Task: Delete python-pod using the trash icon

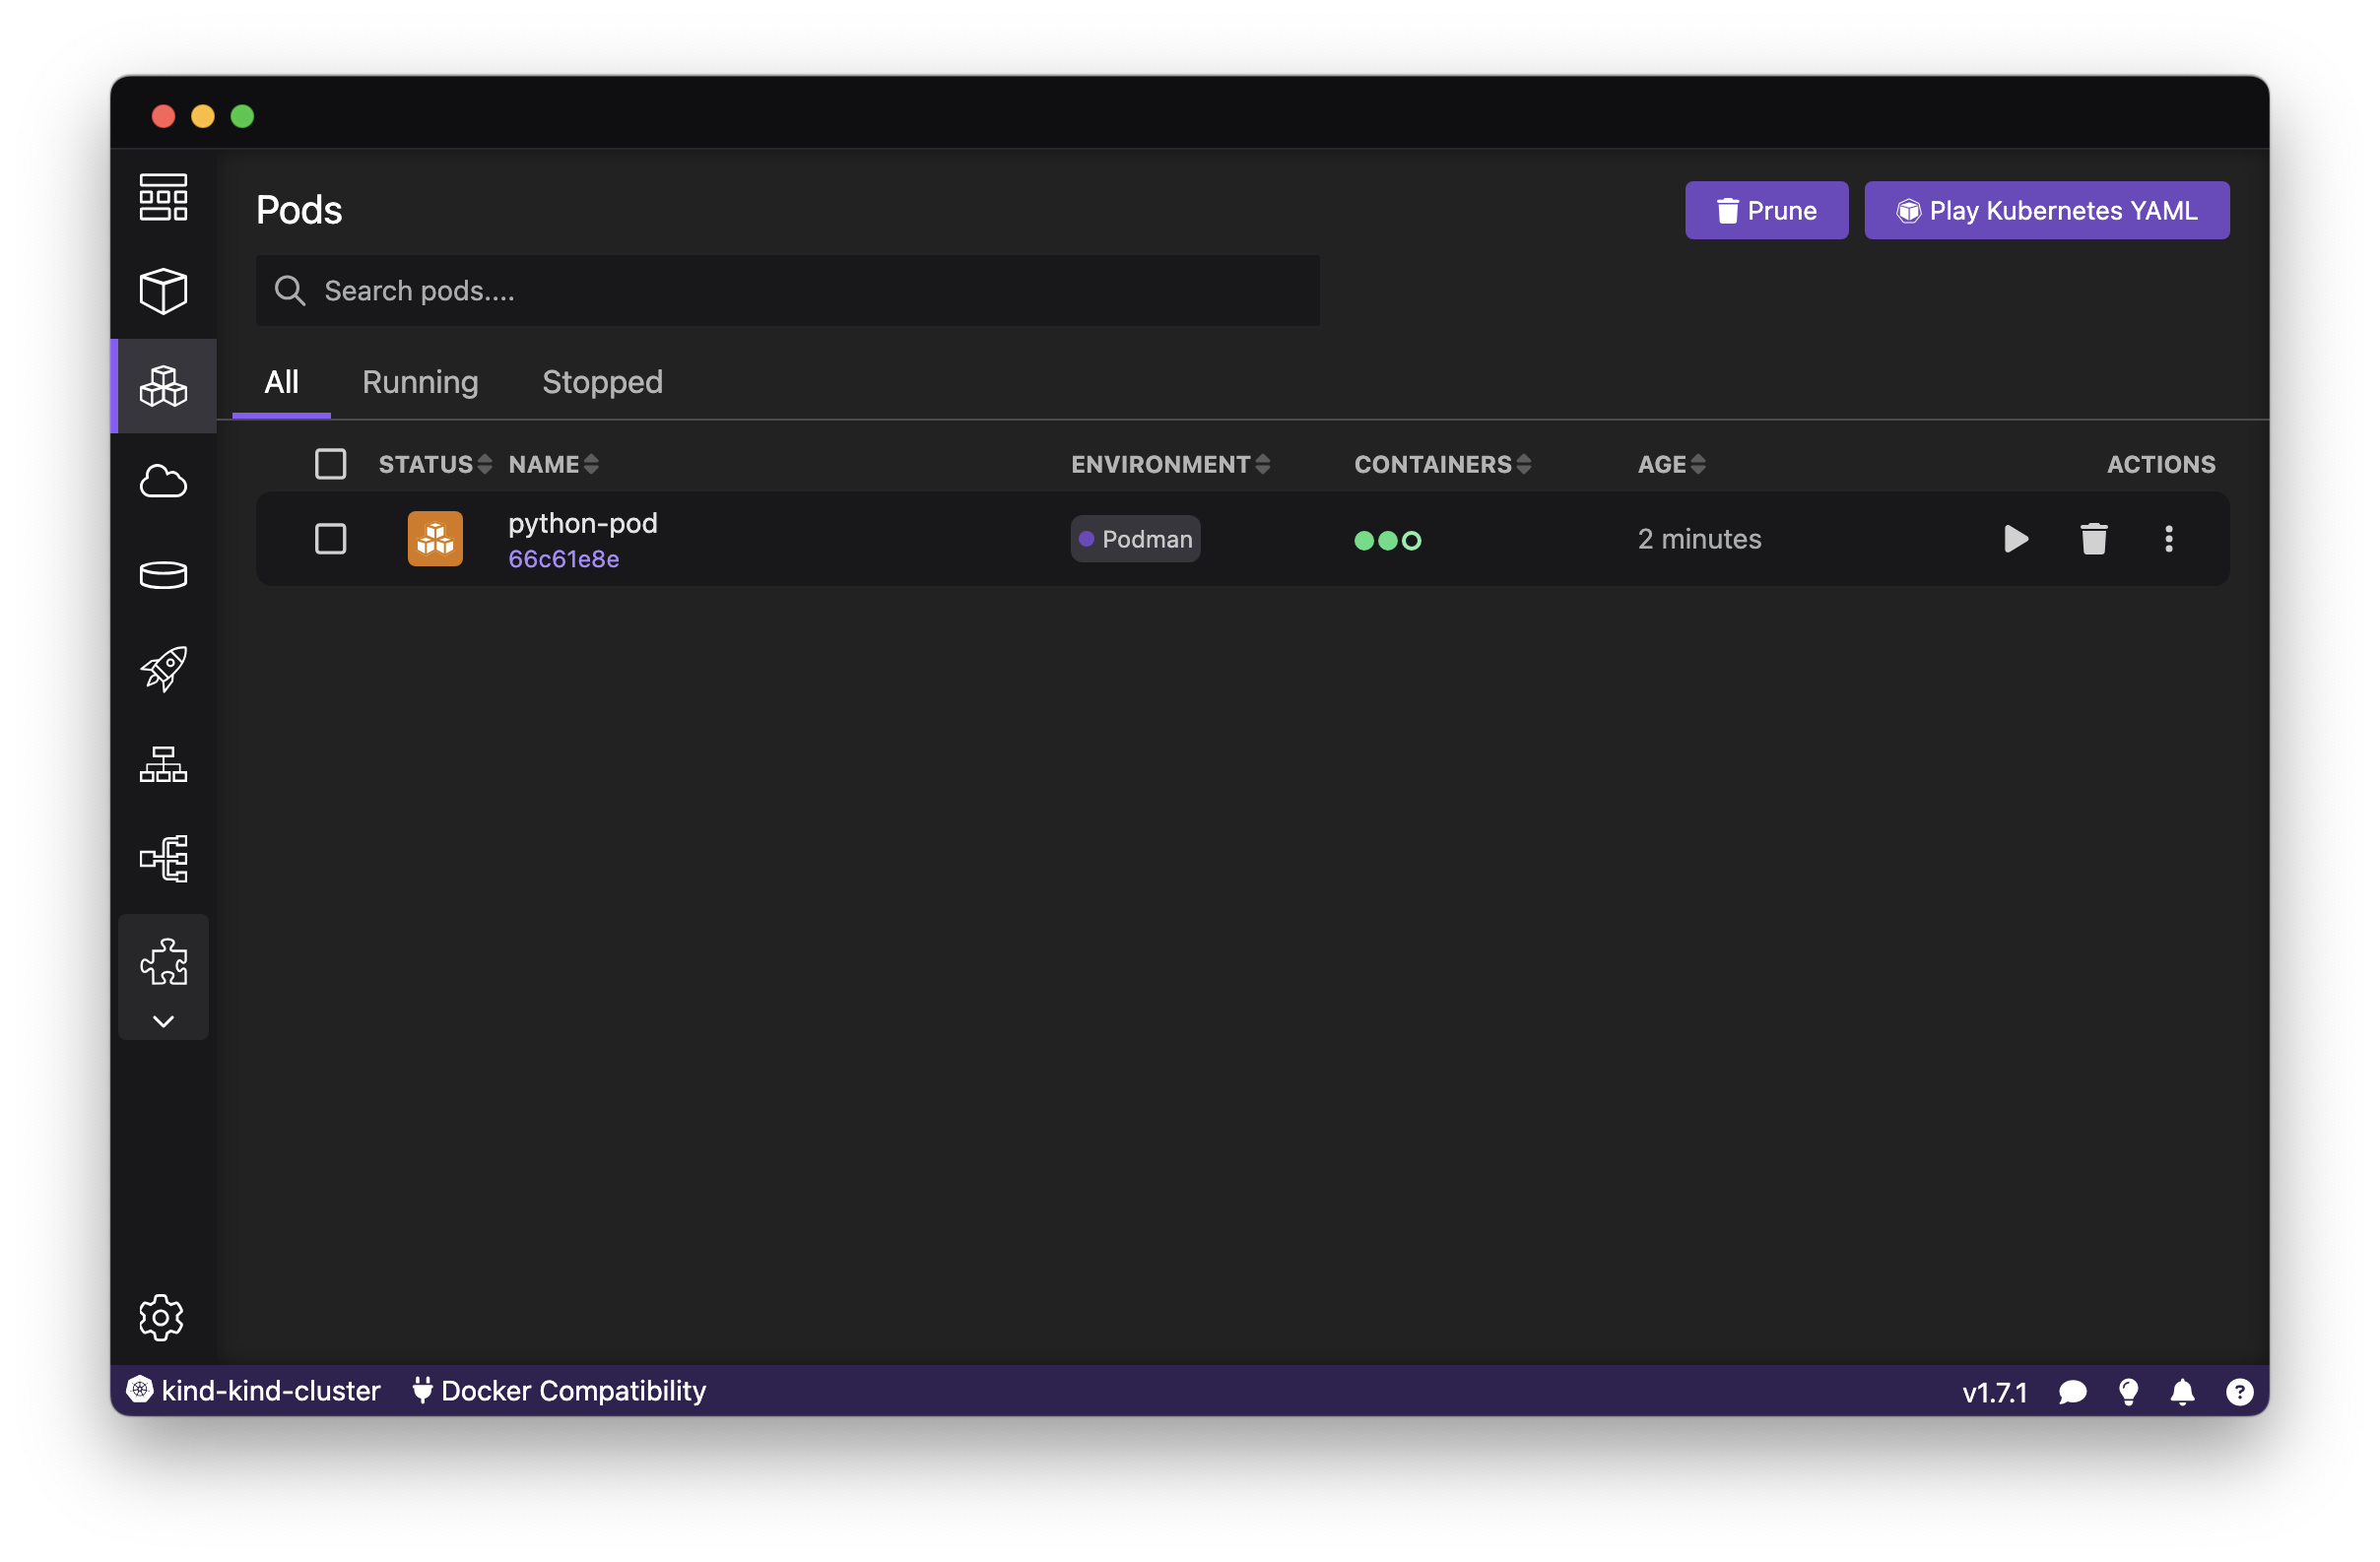Action: [x=2094, y=539]
